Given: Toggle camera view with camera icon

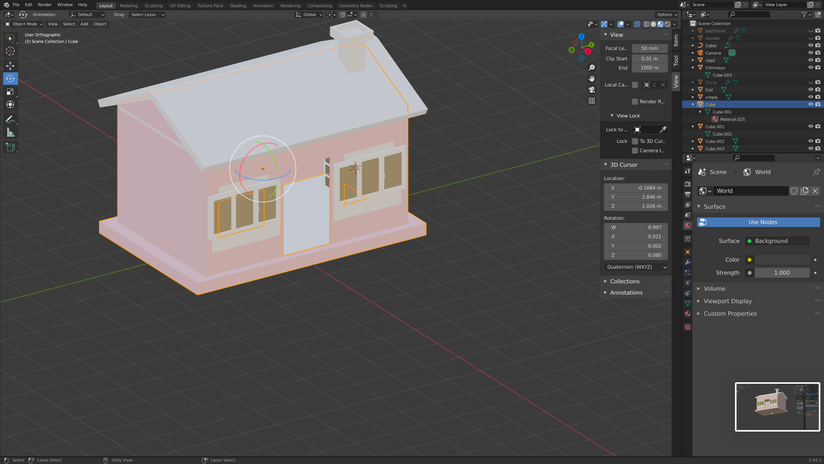Looking at the screenshot, I should [x=592, y=90].
